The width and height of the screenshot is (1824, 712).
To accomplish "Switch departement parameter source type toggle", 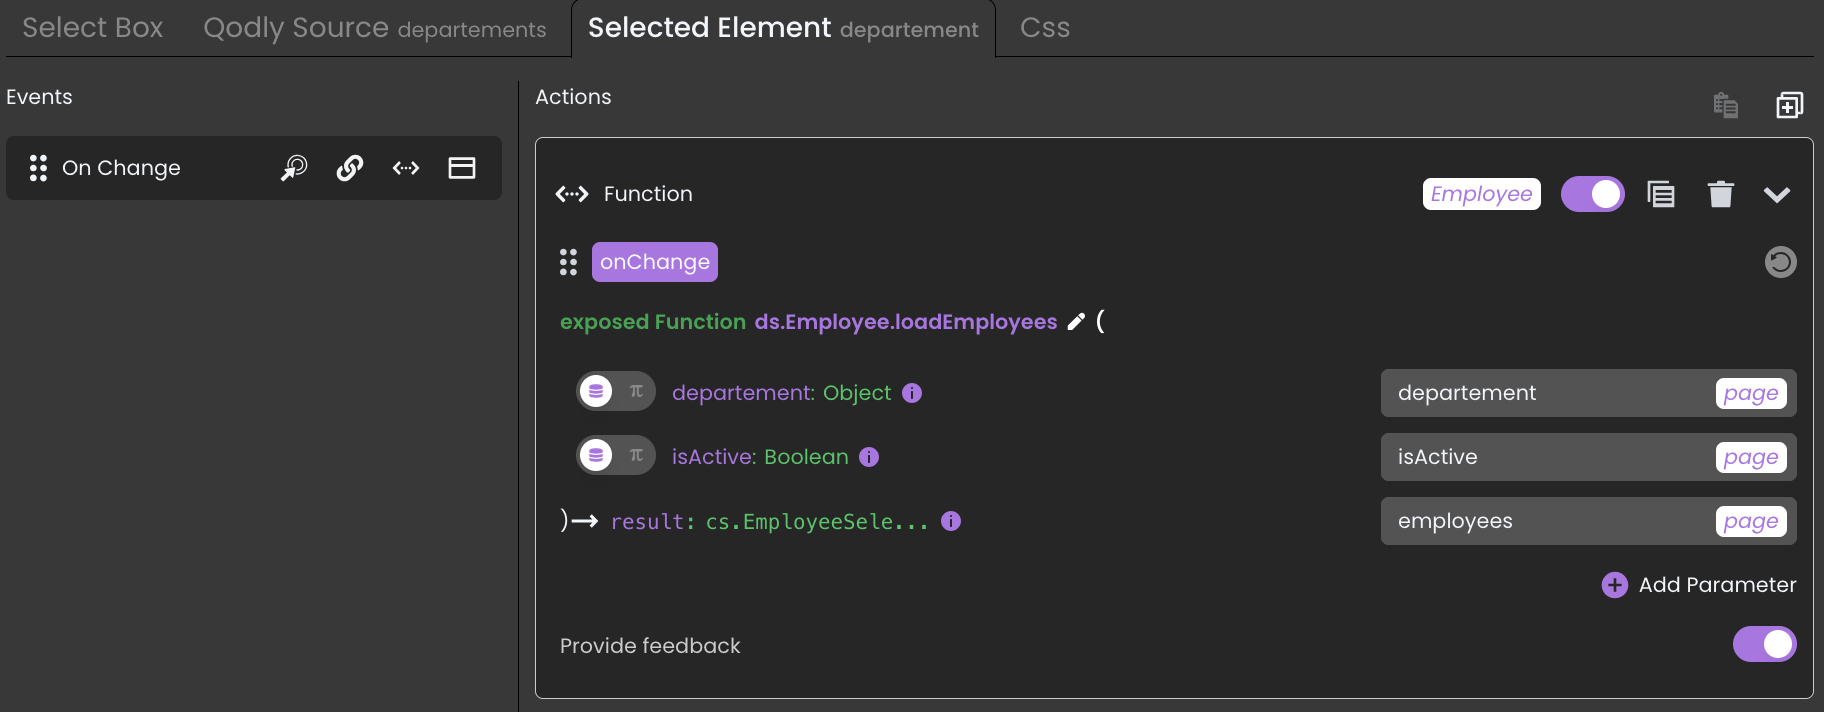I will pos(616,392).
